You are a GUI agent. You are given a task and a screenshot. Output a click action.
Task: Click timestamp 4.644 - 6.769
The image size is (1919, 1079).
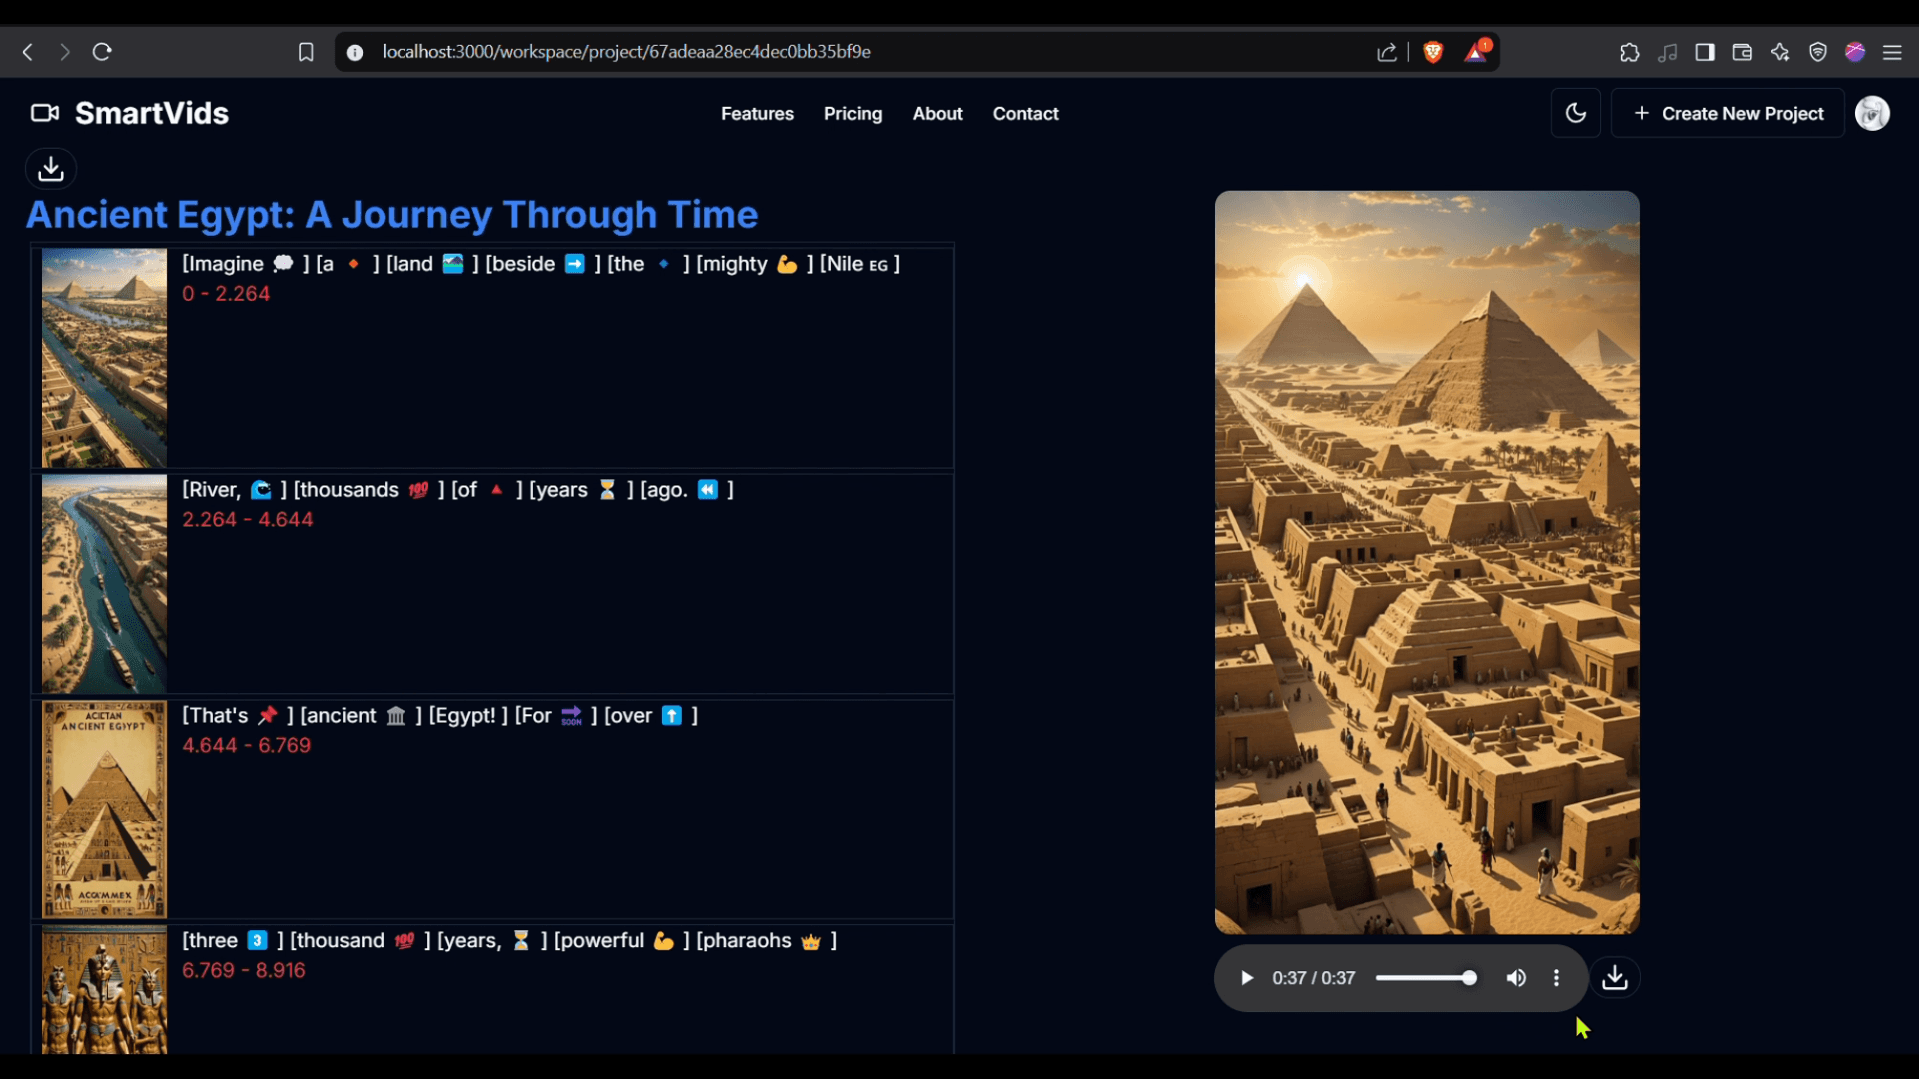pyautogui.click(x=247, y=746)
